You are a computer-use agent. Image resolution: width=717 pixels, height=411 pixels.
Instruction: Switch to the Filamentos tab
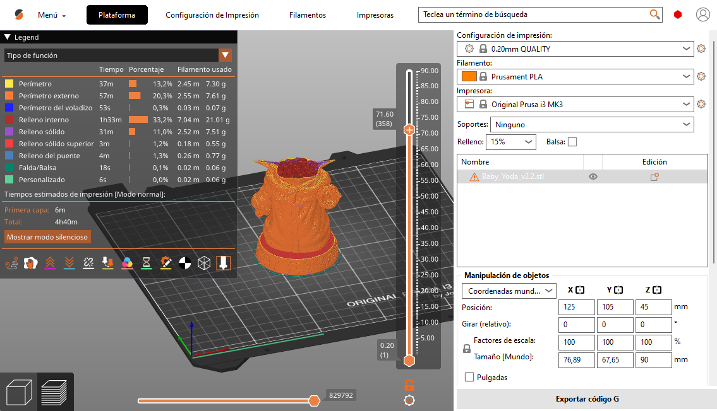[307, 16]
